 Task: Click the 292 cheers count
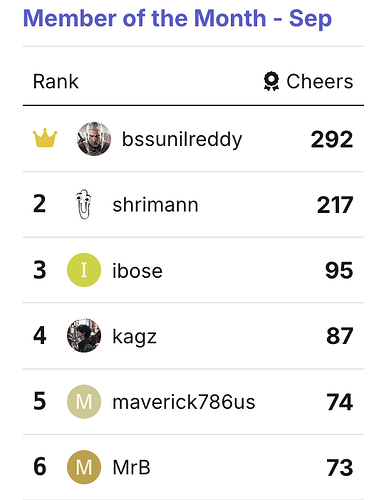click(332, 139)
